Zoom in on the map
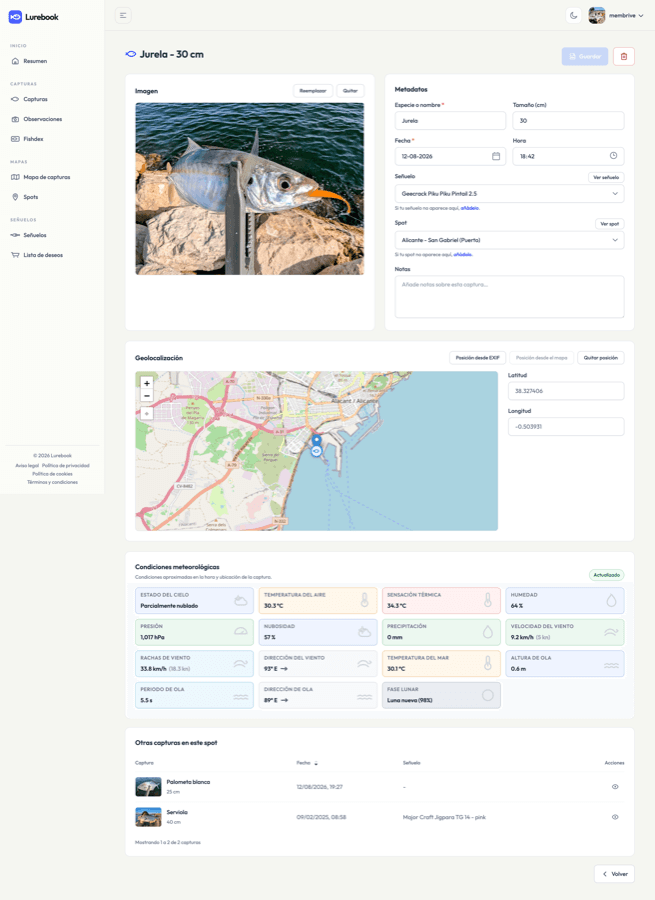 pyautogui.click(x=147, y=383)
